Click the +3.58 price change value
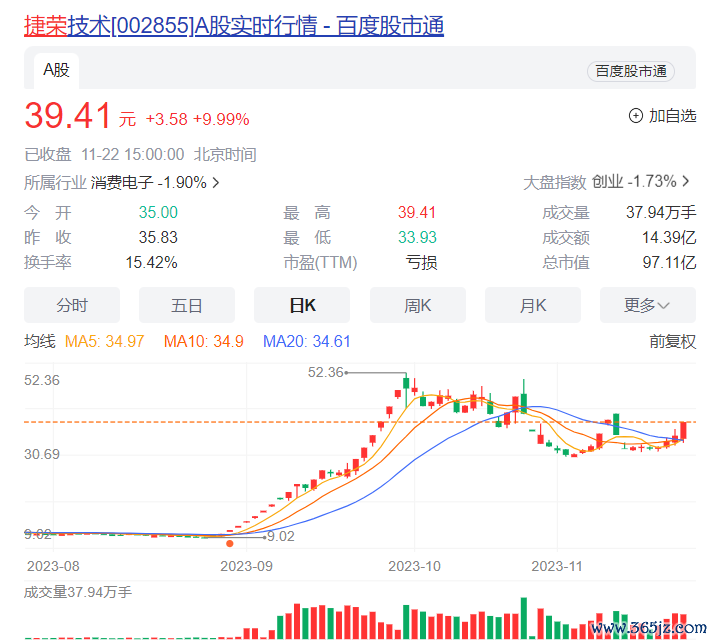The height and width of the screenshot is (643, 714). [x=166, y=119]
